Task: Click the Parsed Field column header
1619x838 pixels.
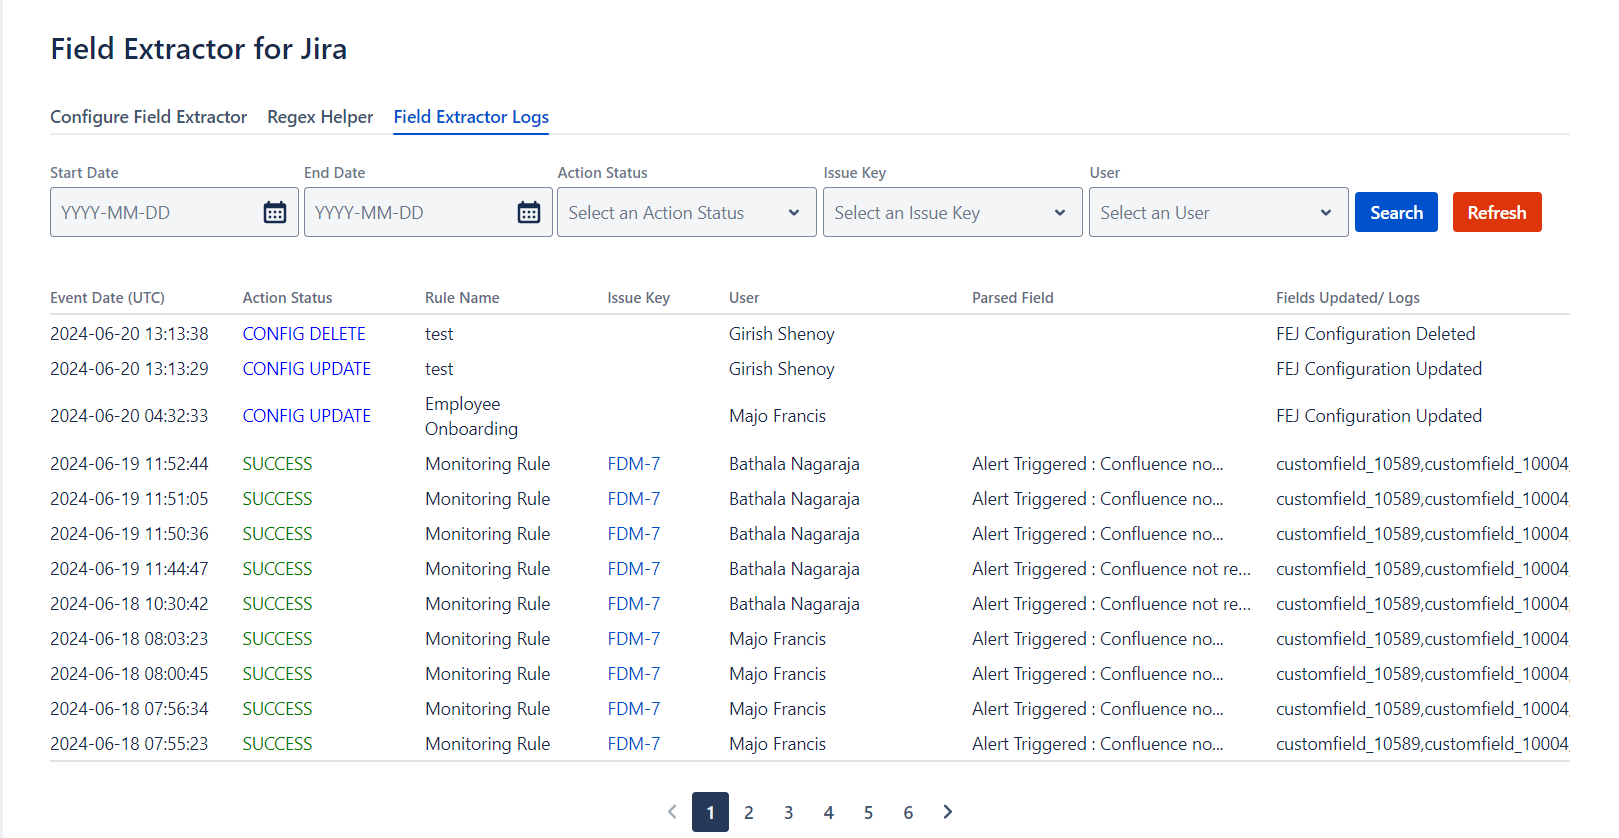Action: [x=1013, y=298]
